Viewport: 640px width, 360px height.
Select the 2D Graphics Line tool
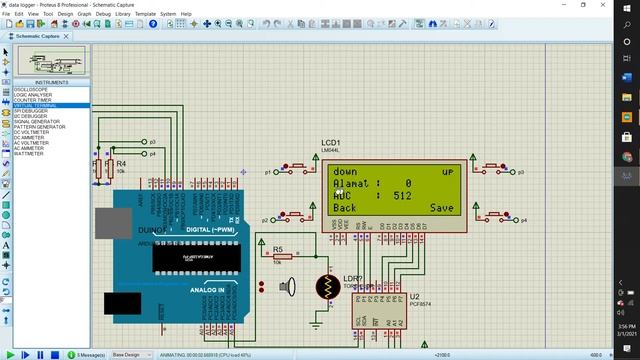(6, 195)
